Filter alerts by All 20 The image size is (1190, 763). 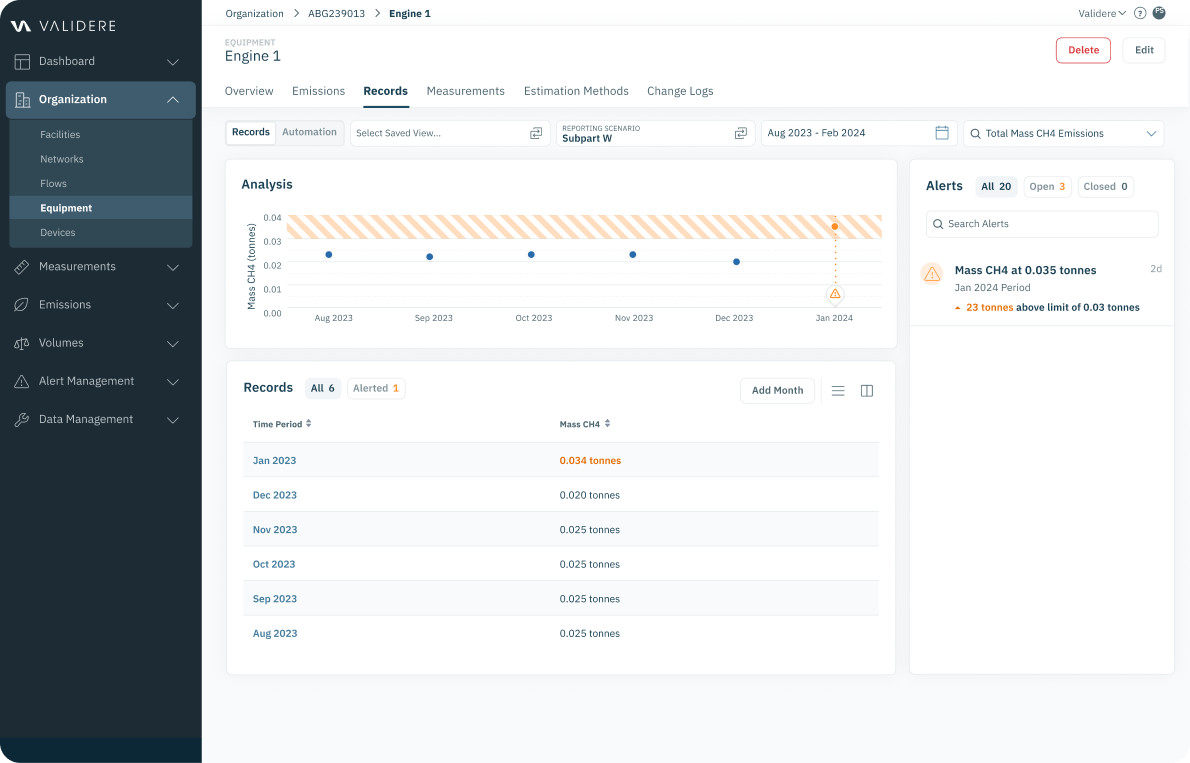pos(996,187)
